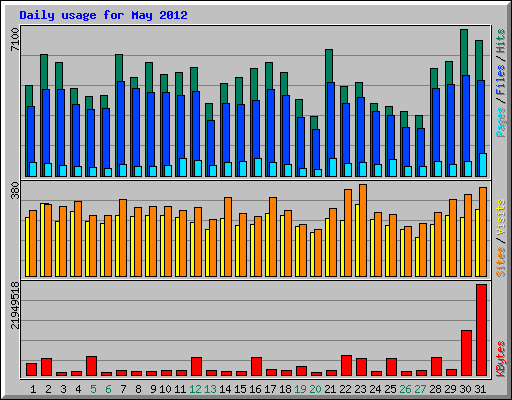Click the blue files bar for day 7
This screenshot has width=512, height=400.
click(x=121, y=123)
